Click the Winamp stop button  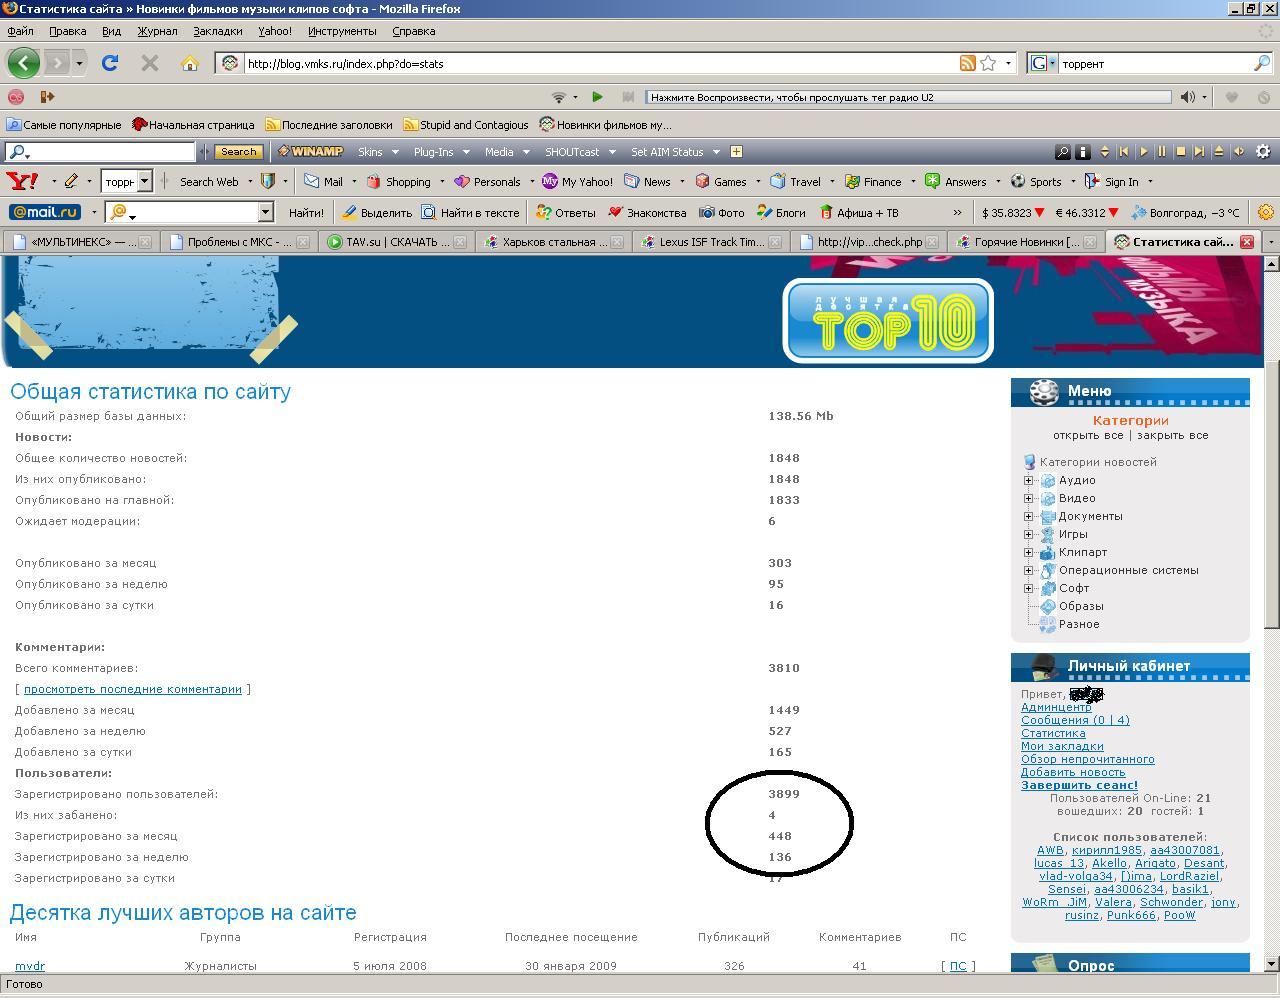pyautogui.click(x=1180, y=152)
